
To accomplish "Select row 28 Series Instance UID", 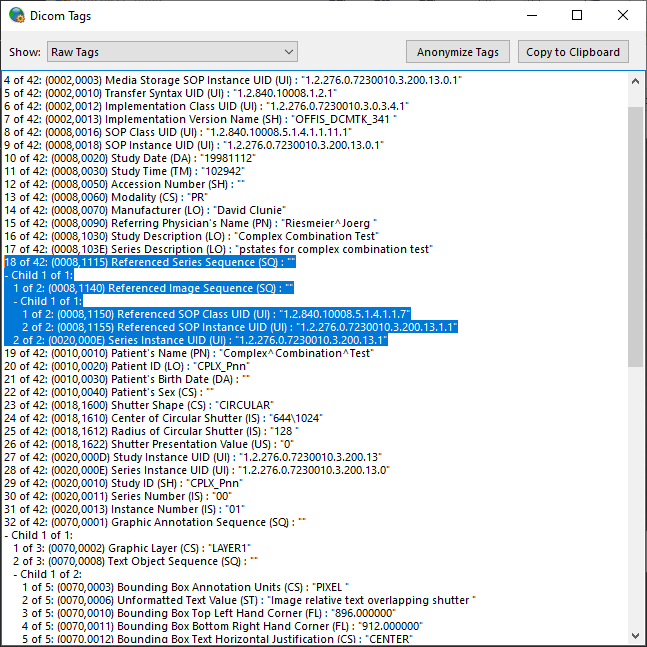I will pos(197,470).
